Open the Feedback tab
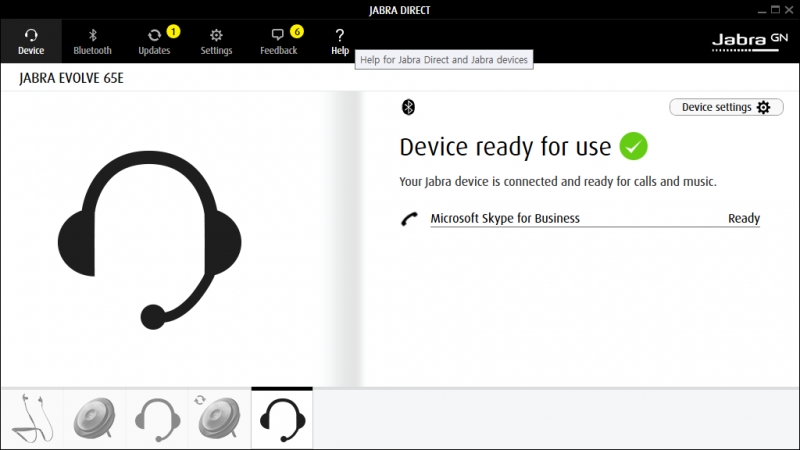The width and height of the screenshot is (800, 450). pyautogui.click(x=279, y=41)
